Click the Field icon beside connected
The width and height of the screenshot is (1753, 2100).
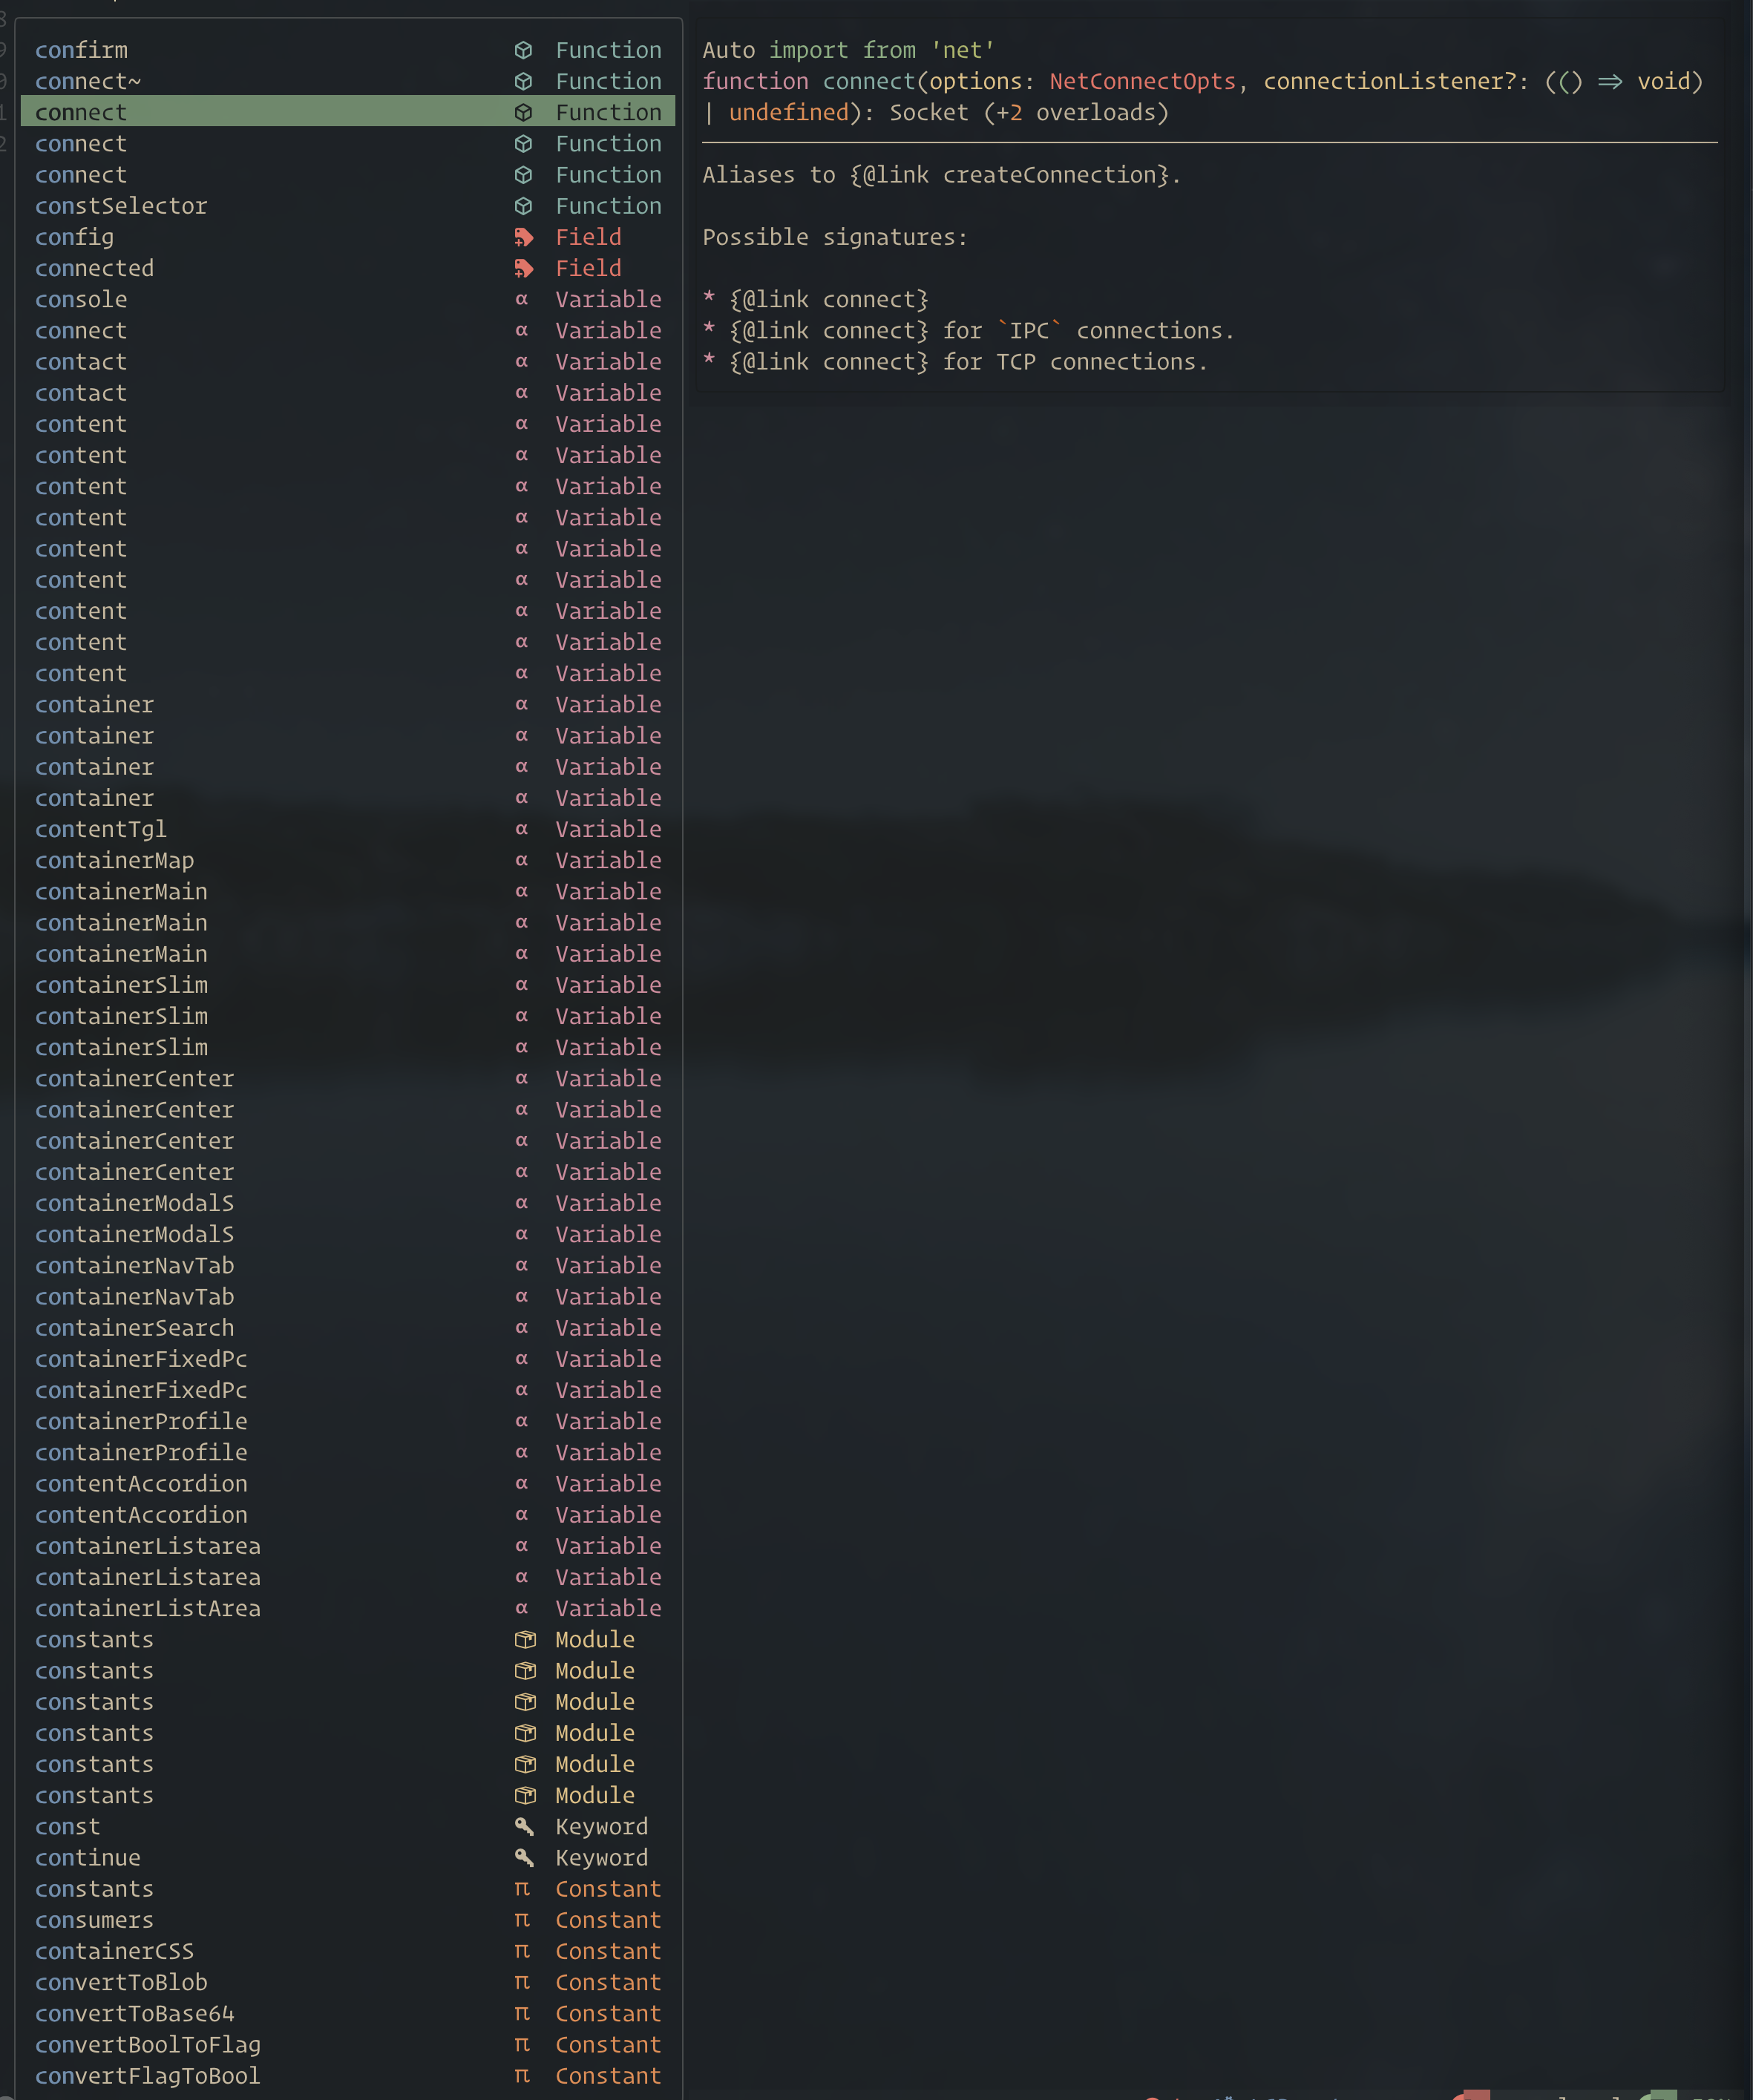pos(522,268)
